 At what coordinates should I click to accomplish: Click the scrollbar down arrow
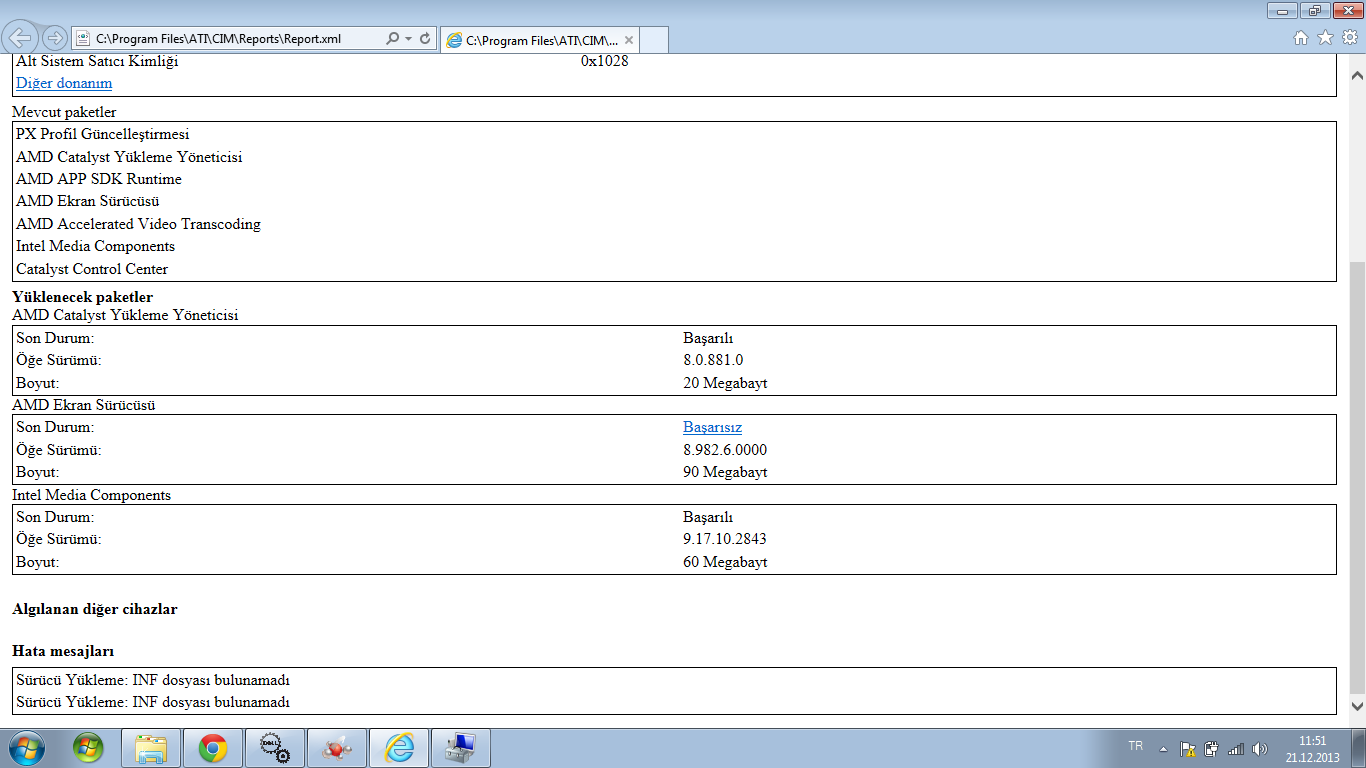(1357, 706)
